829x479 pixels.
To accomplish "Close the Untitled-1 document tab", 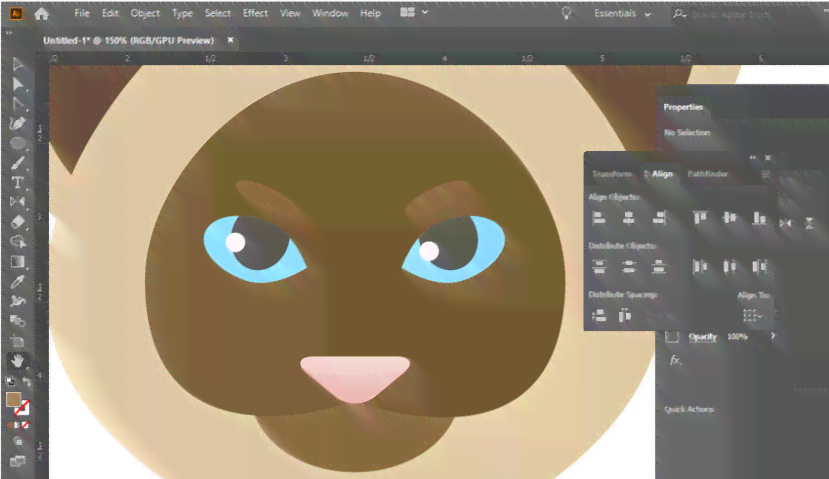I will (230, 40).
